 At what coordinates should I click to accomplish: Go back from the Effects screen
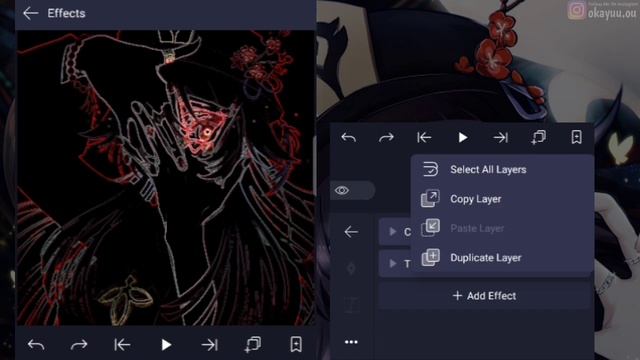coord(31,13)
